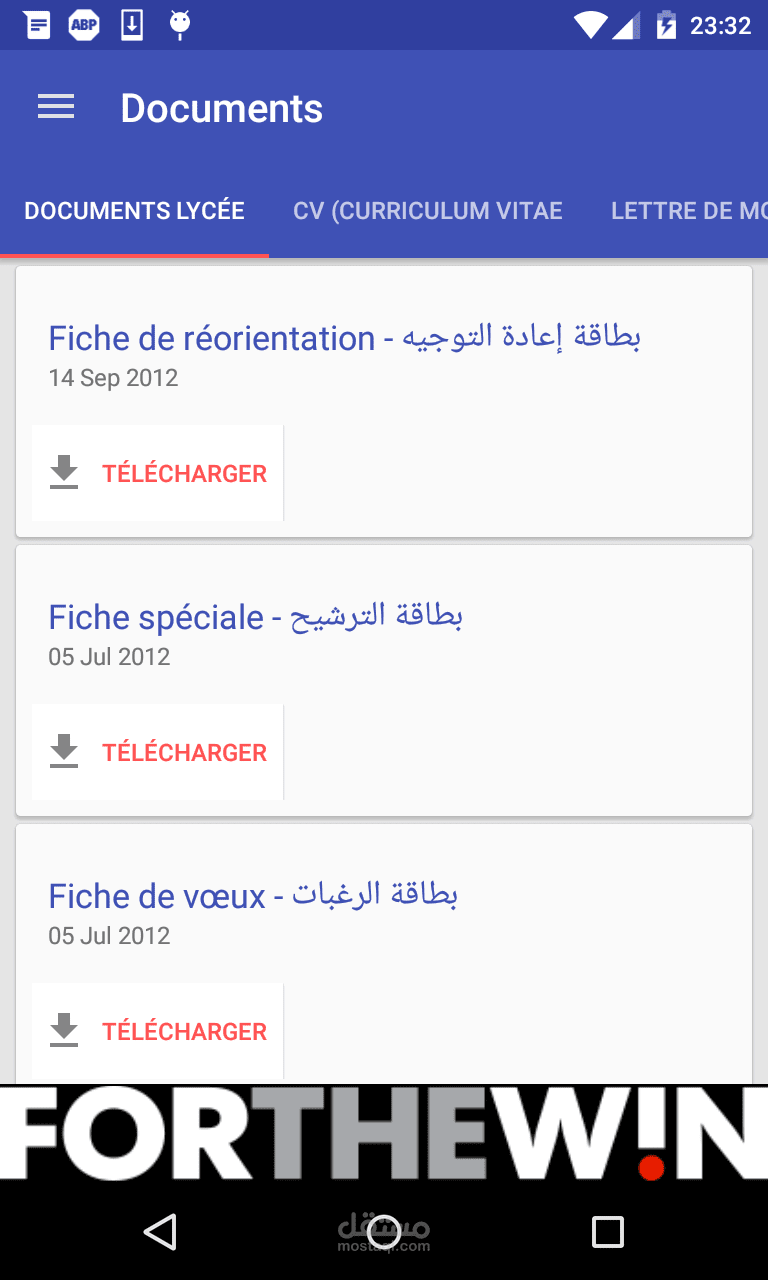Tap the ABP status bar icon
Viewport: 768px width, 1280px height.
tap(84, 25)
